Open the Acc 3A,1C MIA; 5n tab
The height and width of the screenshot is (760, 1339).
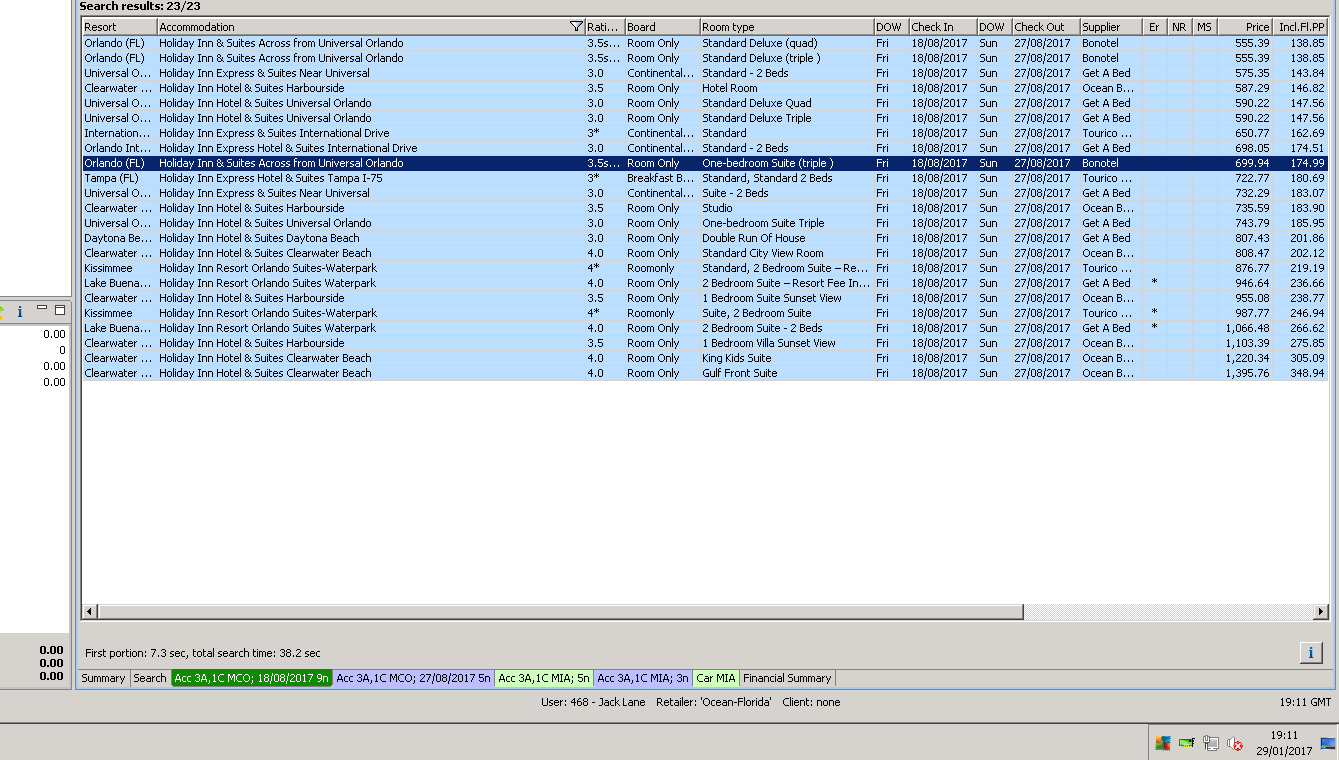(544, 678)
